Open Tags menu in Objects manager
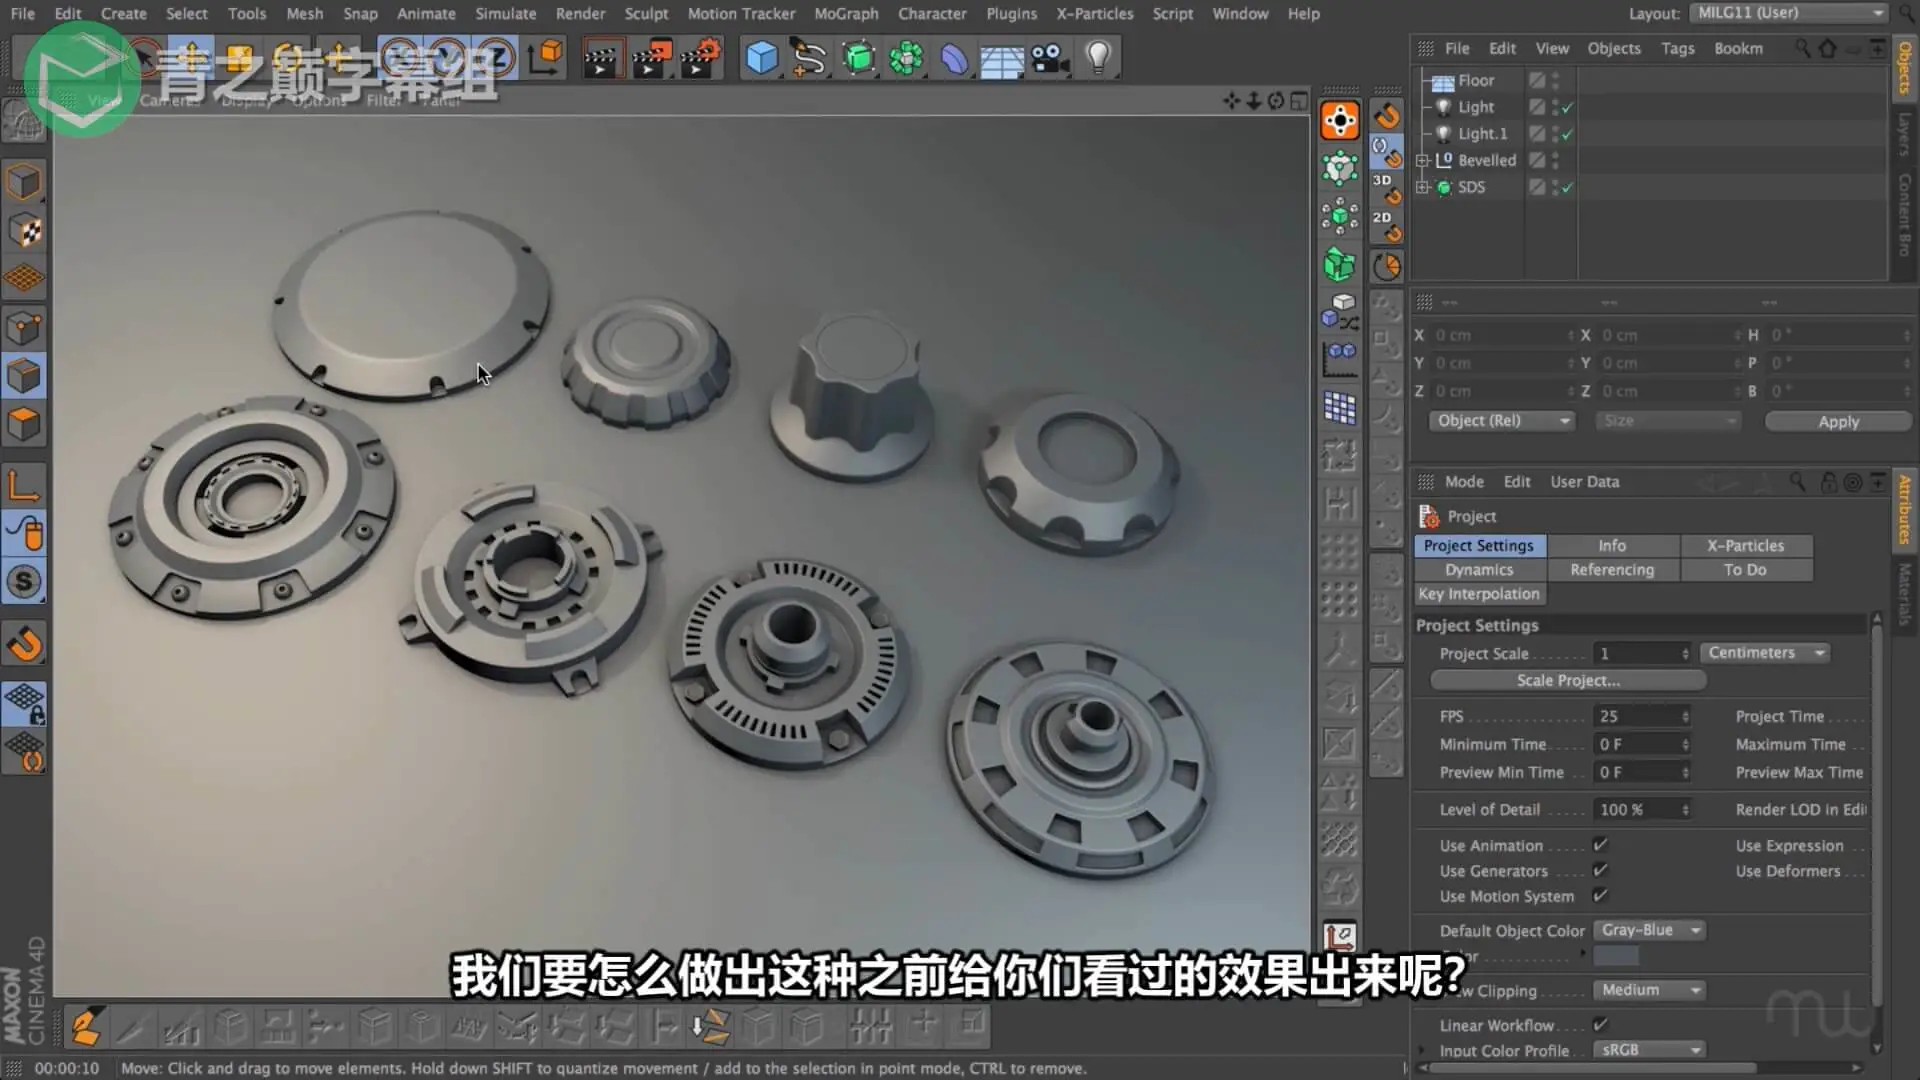Image resolution: width=1920 pixels, height=1080 pixels. pos(1678,48)
